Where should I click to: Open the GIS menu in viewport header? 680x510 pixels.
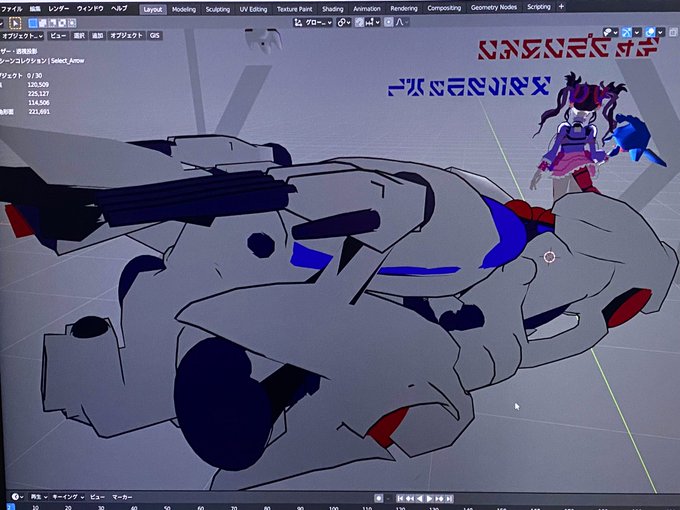click(155, 36)
